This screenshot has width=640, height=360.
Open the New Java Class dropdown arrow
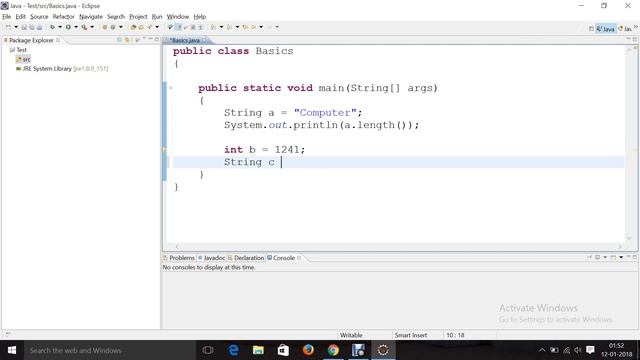point(121,27)
